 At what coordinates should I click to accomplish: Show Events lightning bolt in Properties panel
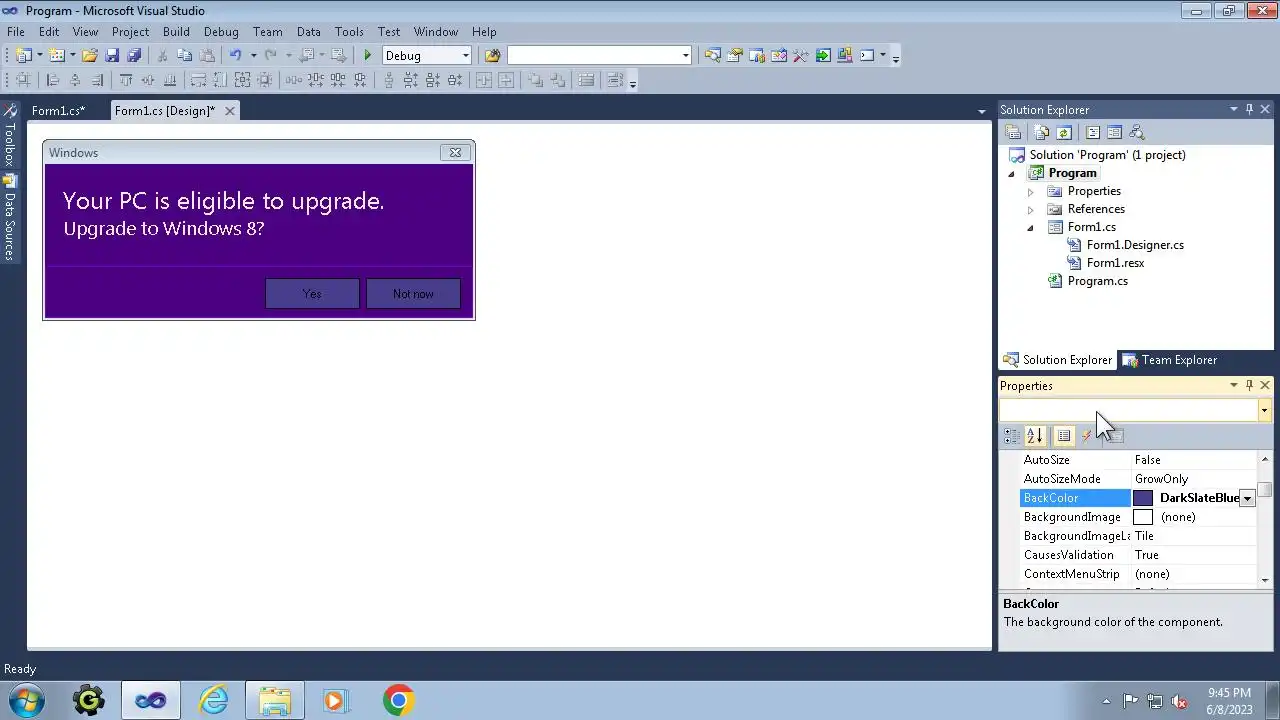(x=1087, y=436)
